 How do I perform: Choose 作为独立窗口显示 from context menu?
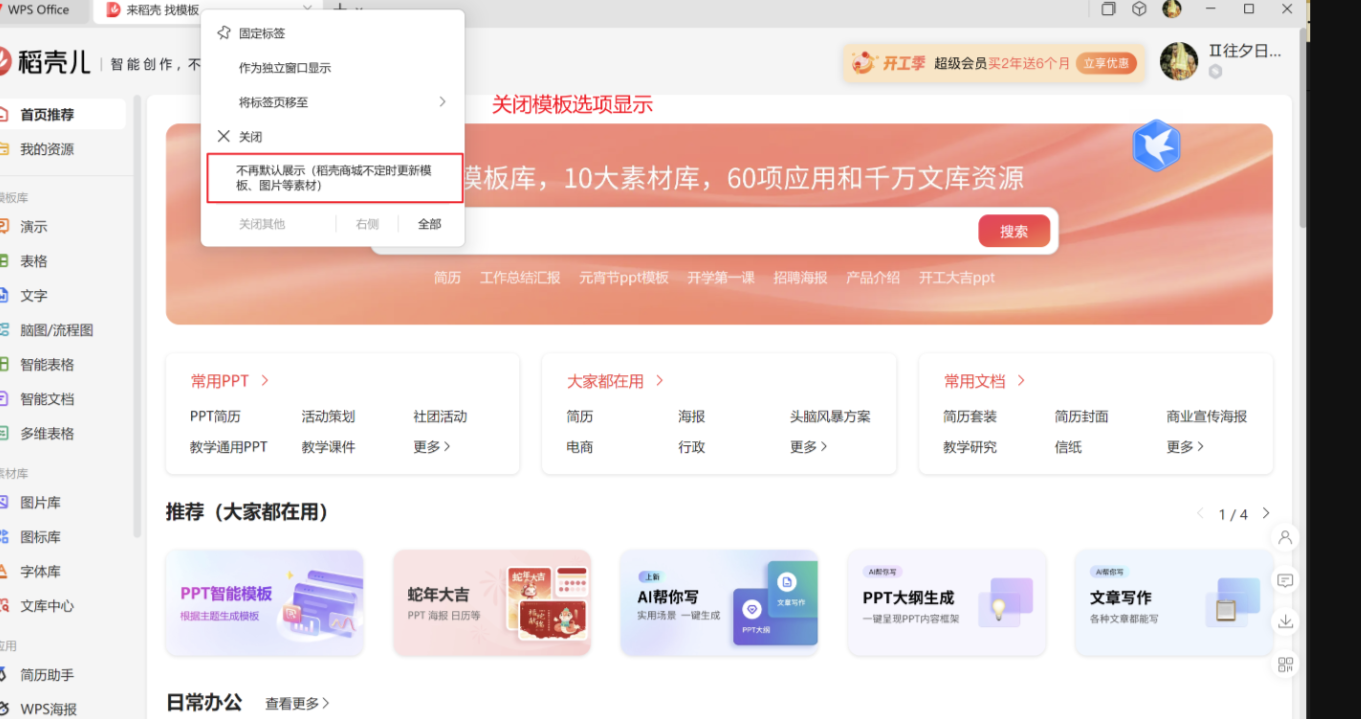[284, 68]
